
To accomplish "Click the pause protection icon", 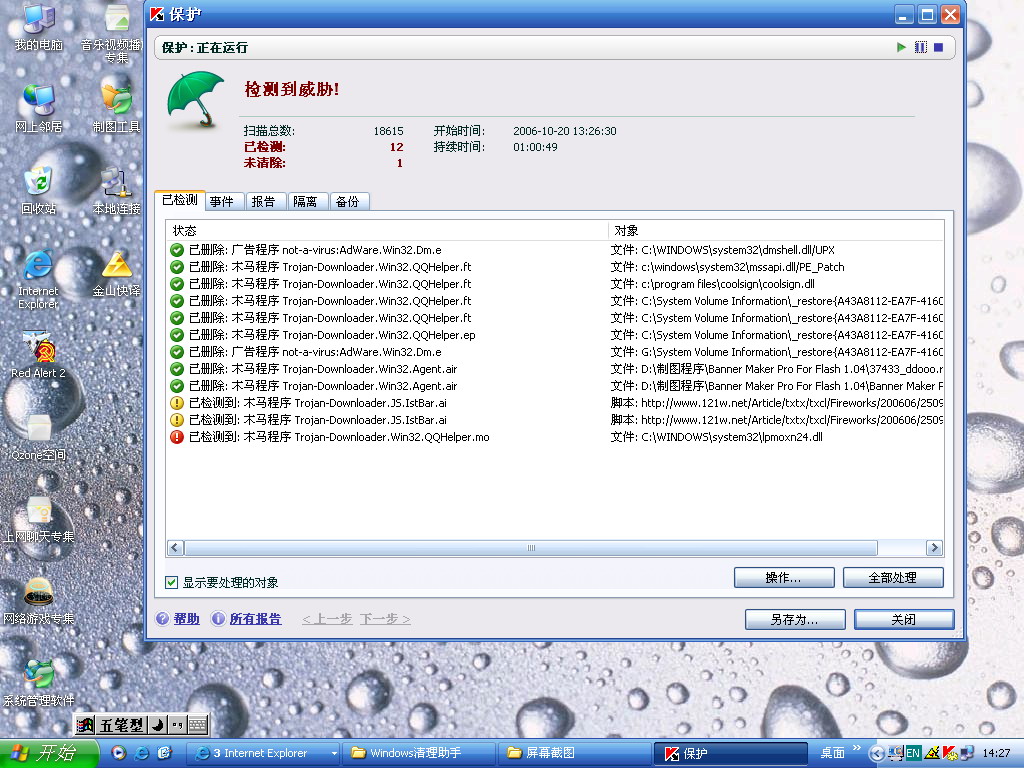I will (921, 47).
